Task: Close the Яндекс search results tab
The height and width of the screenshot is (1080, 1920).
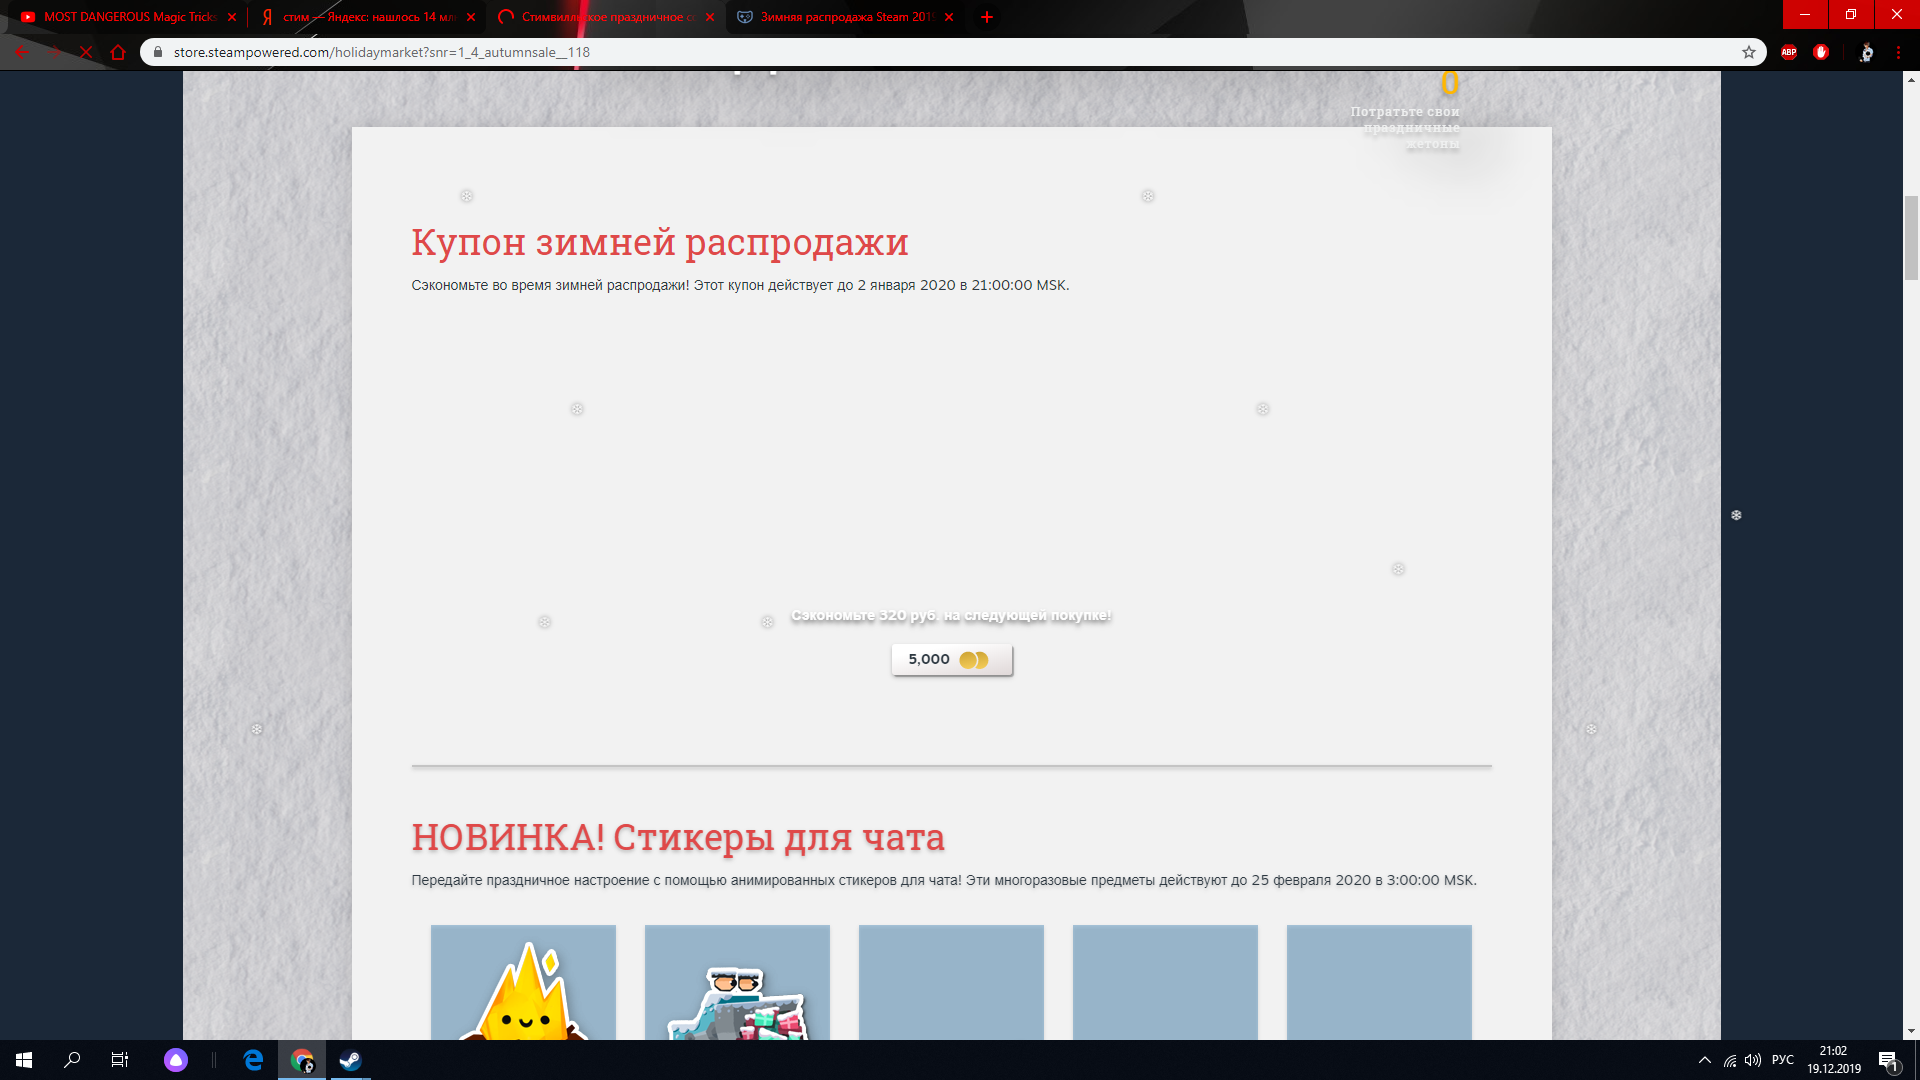Action: pyautogui.click(x=471, y=17)
